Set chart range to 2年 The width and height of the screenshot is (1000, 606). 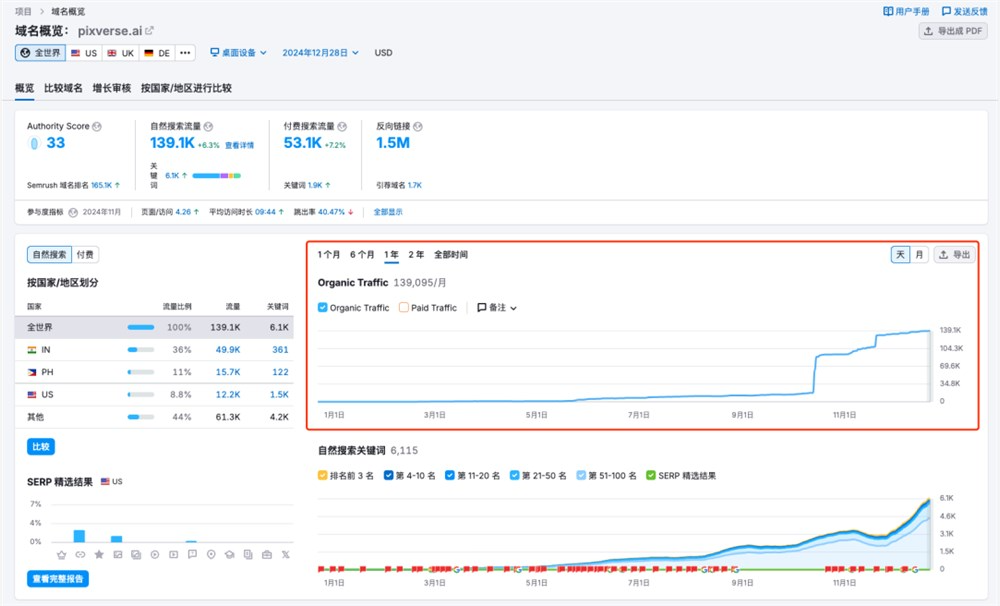[416, 255]
